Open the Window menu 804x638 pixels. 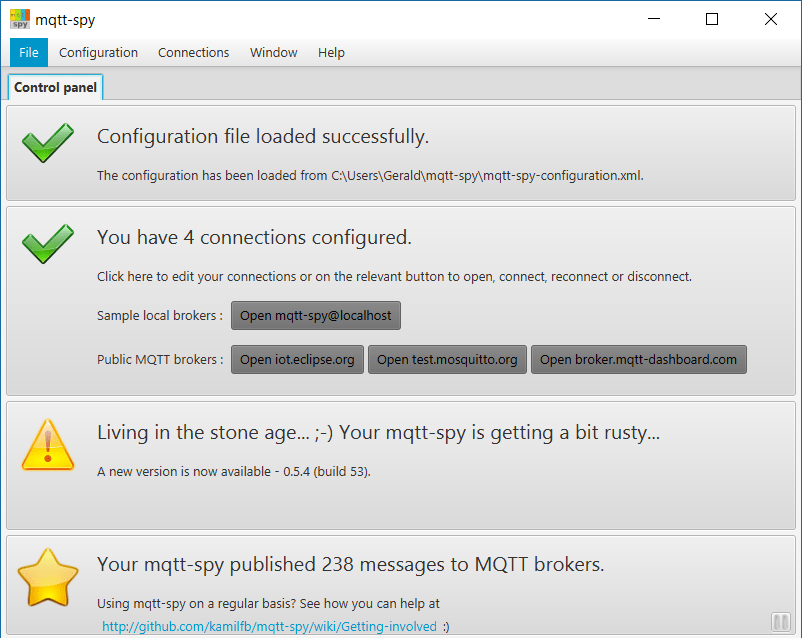pos(273,52)
